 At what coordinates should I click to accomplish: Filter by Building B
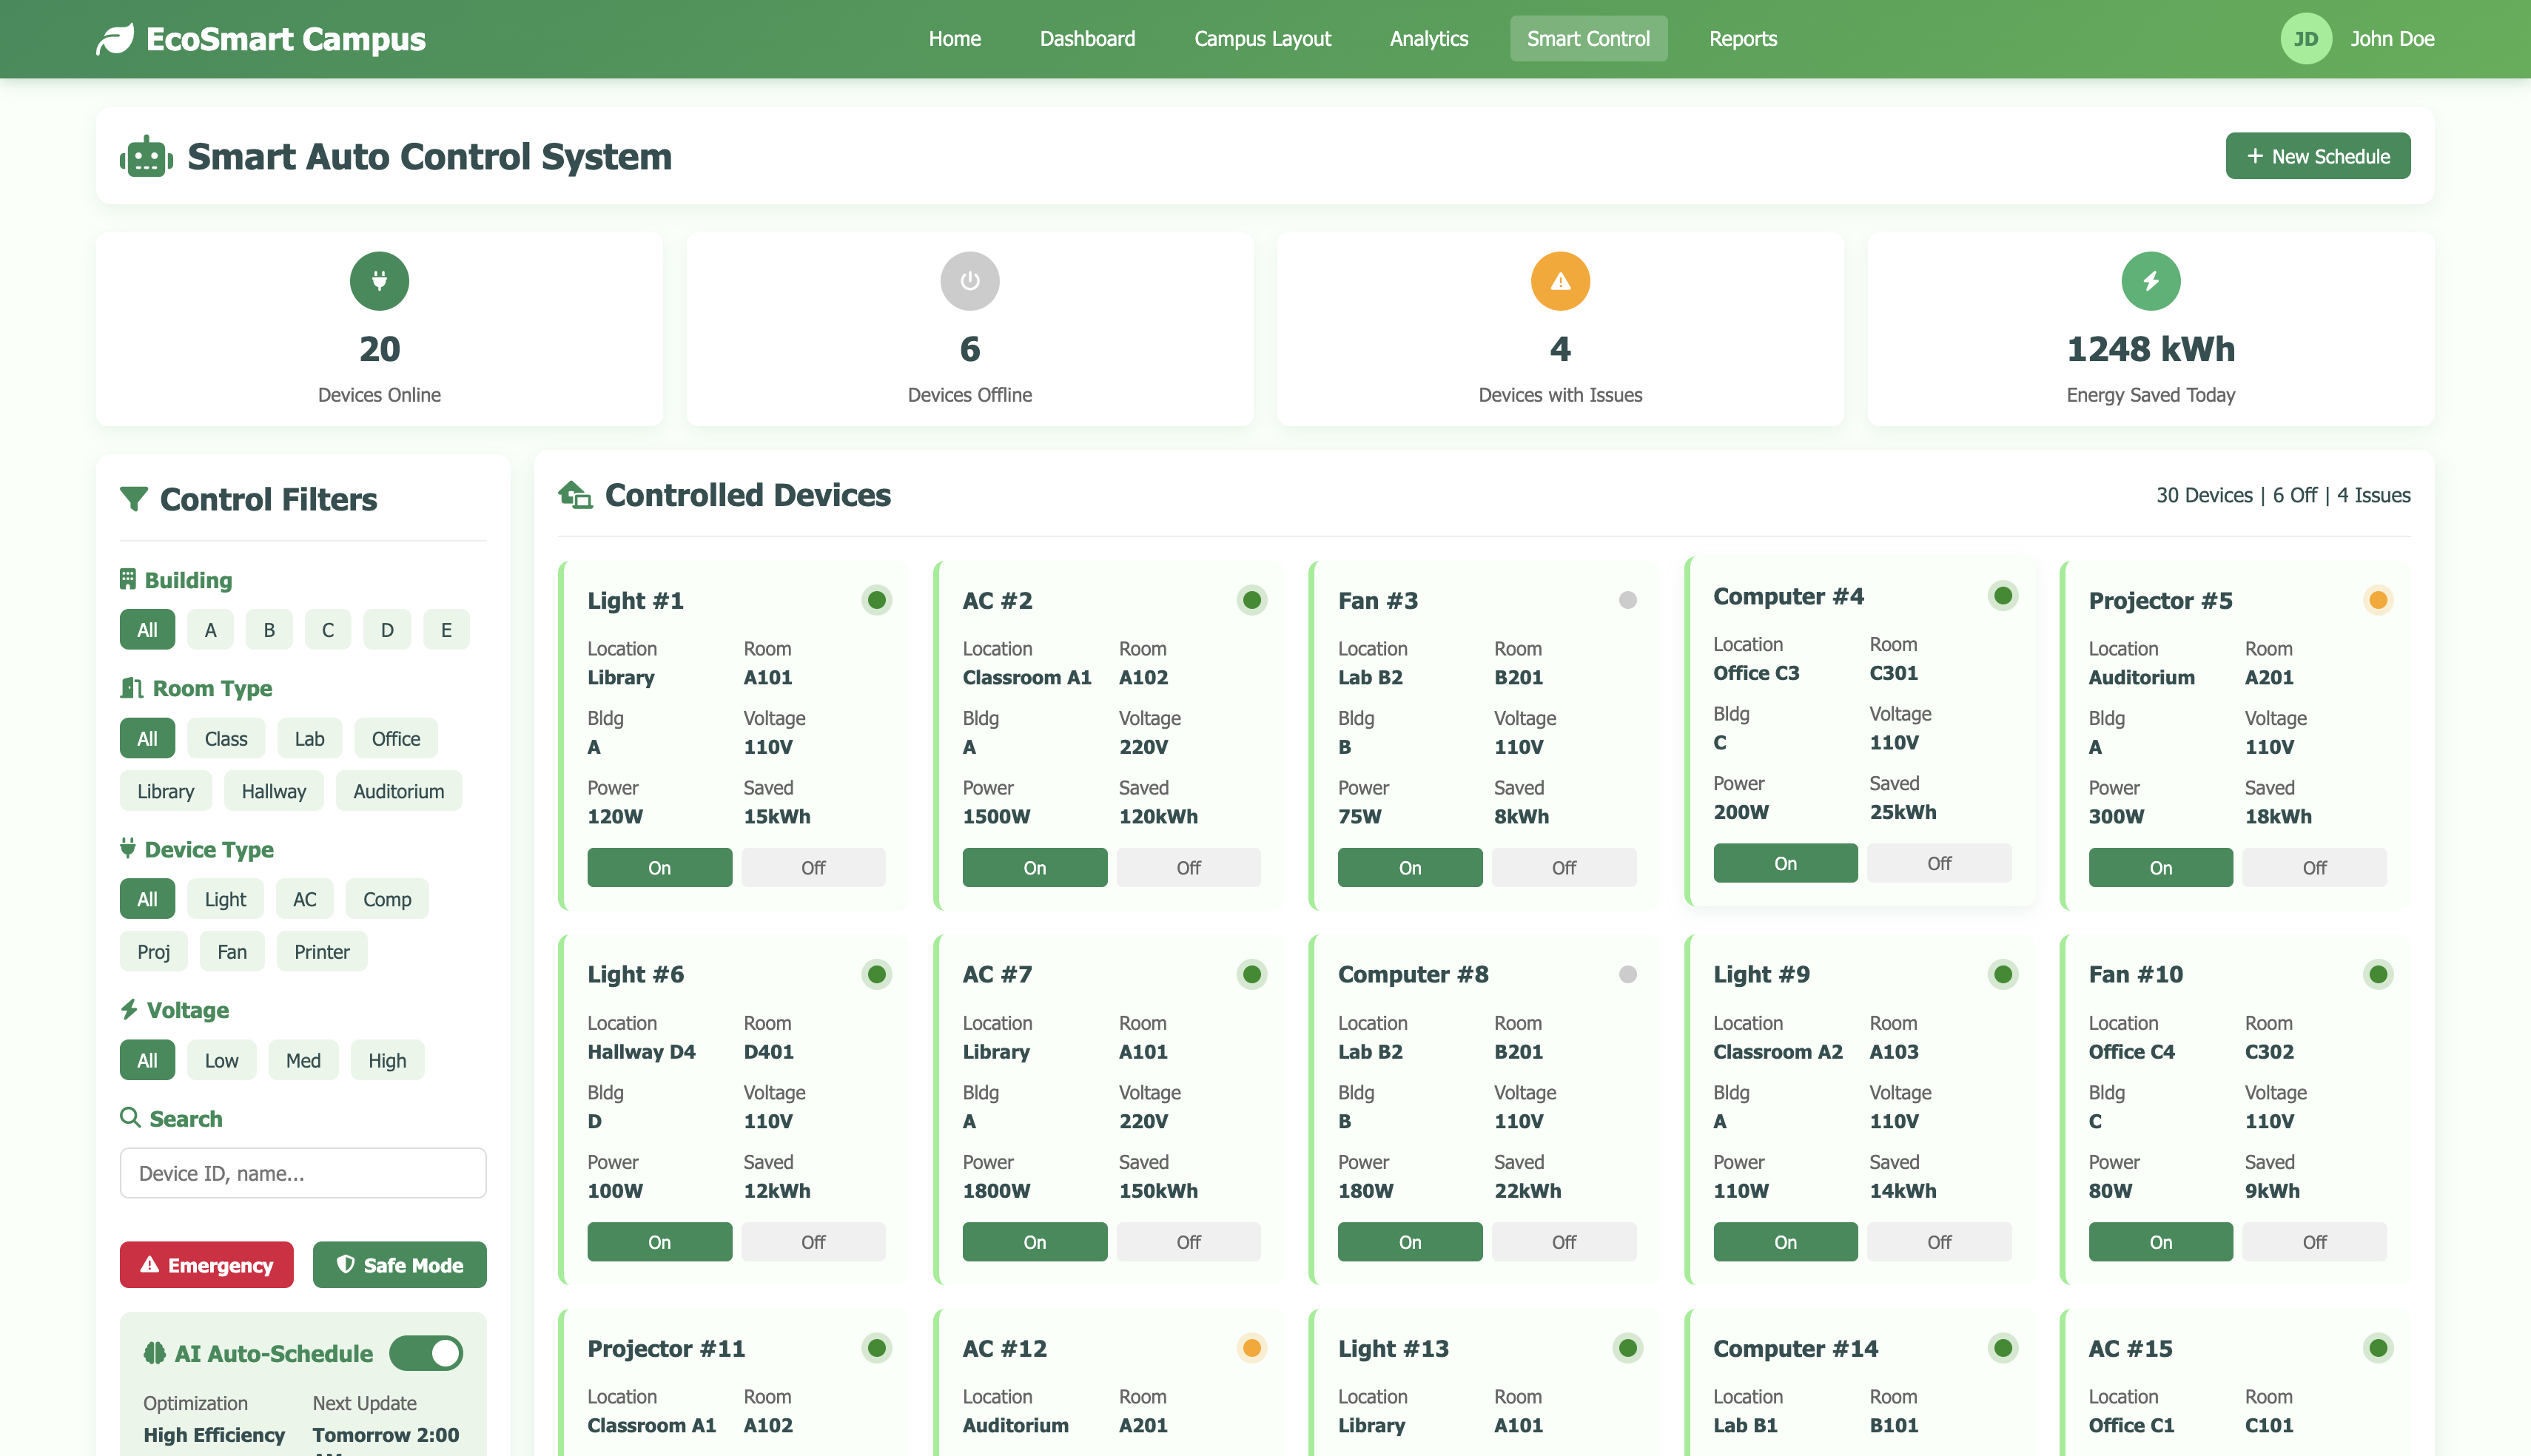[269, 630]
